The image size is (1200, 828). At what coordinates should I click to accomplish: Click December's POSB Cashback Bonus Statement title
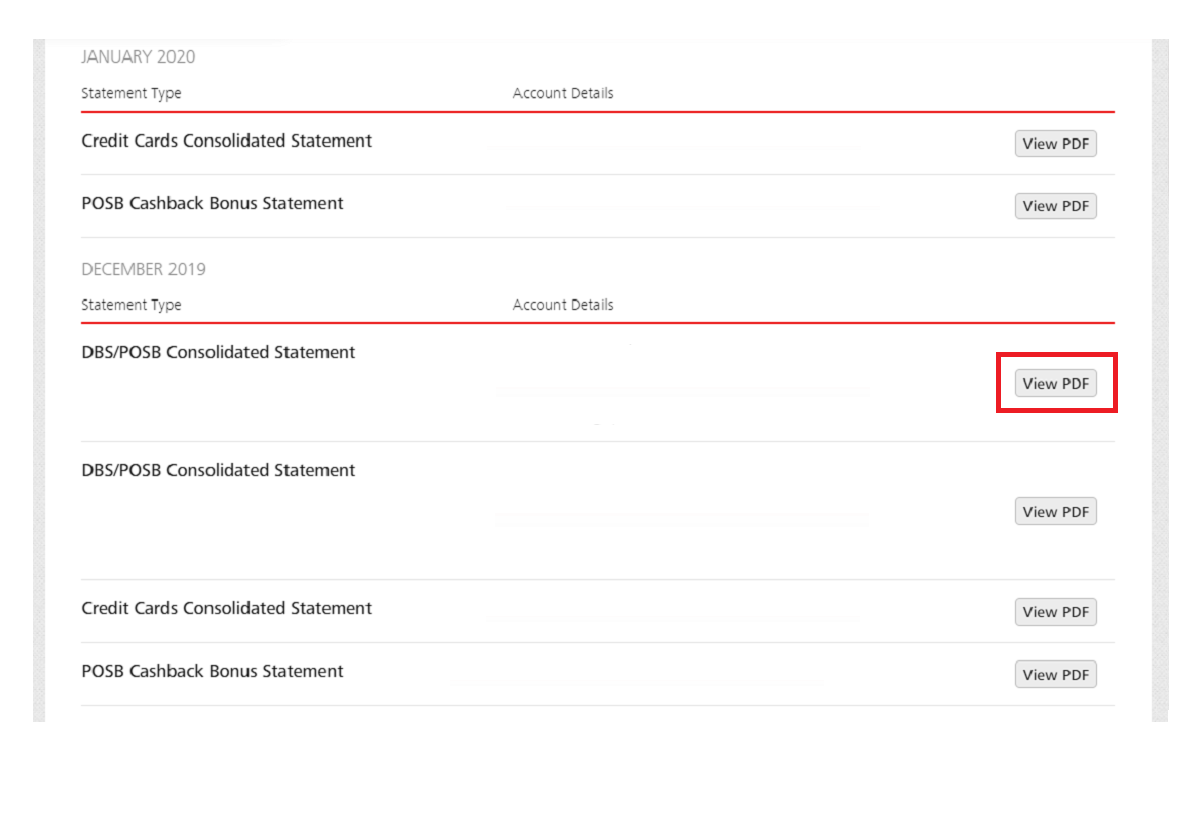(x=212, y=671)
